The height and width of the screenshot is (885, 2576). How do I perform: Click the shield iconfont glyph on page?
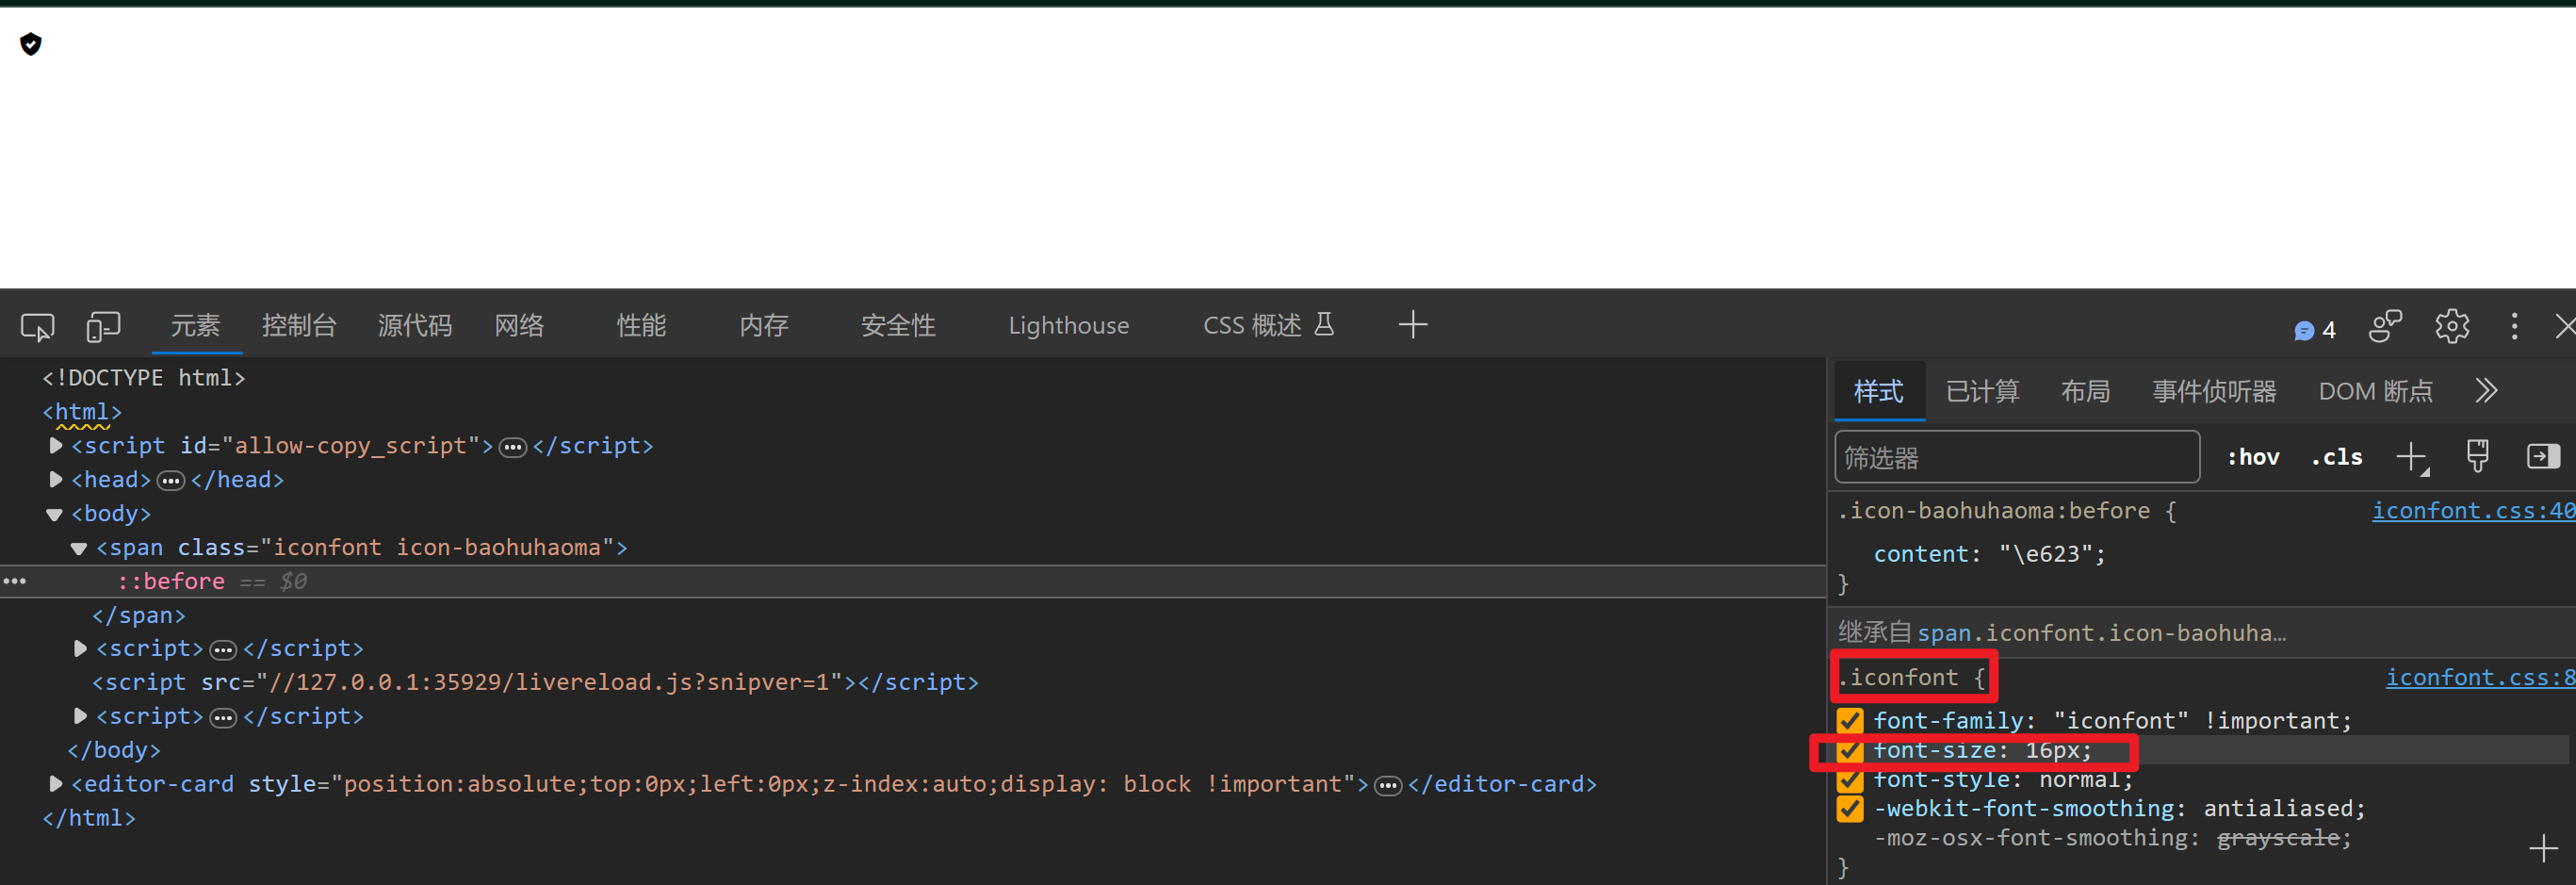coord(31,44)
